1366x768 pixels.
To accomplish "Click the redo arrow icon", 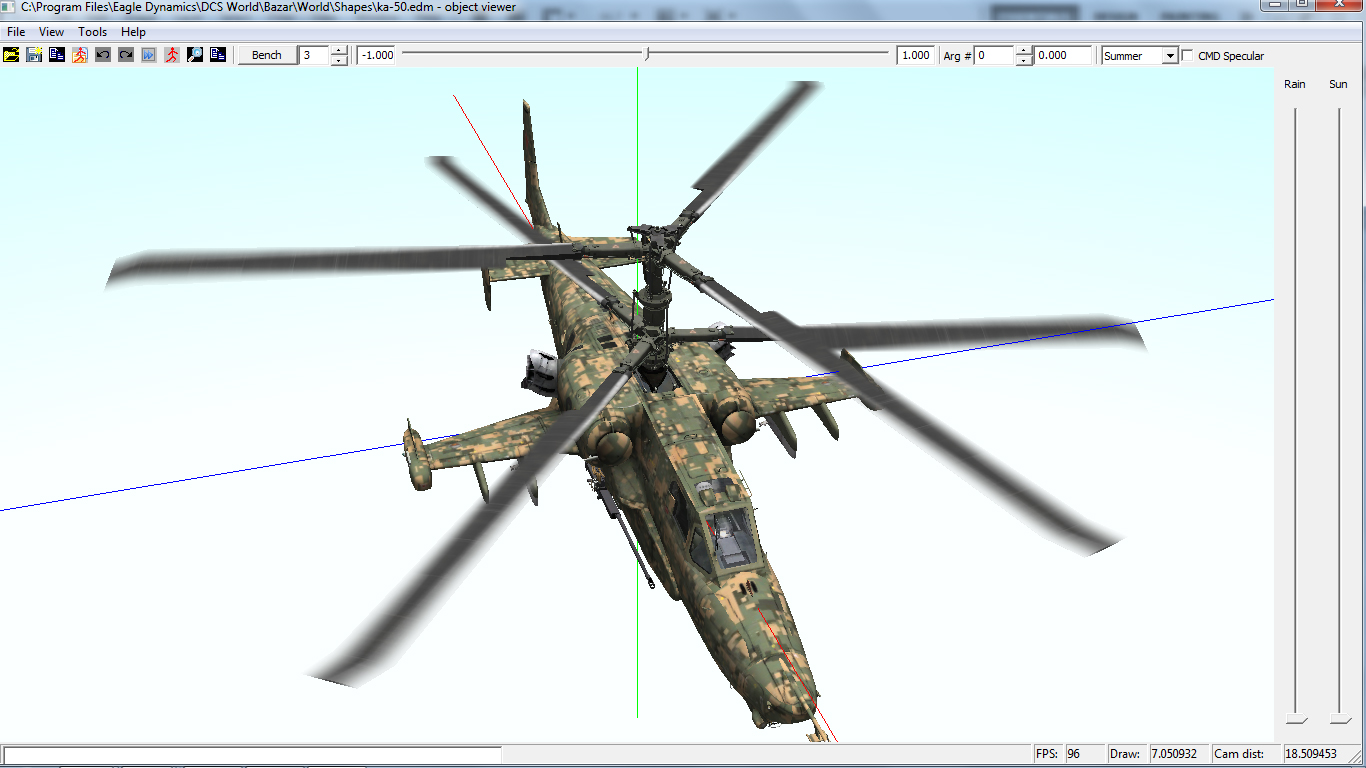I will click(126, 55).
